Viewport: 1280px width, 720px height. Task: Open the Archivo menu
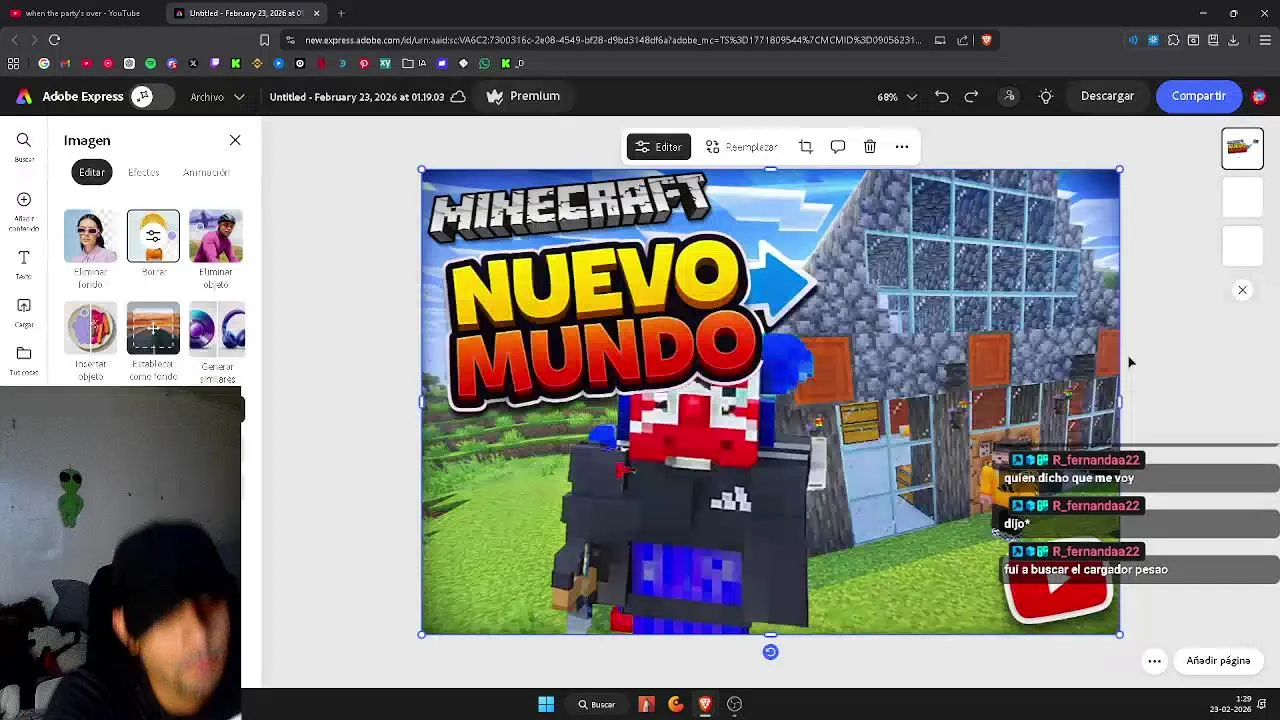coord(217,97)
